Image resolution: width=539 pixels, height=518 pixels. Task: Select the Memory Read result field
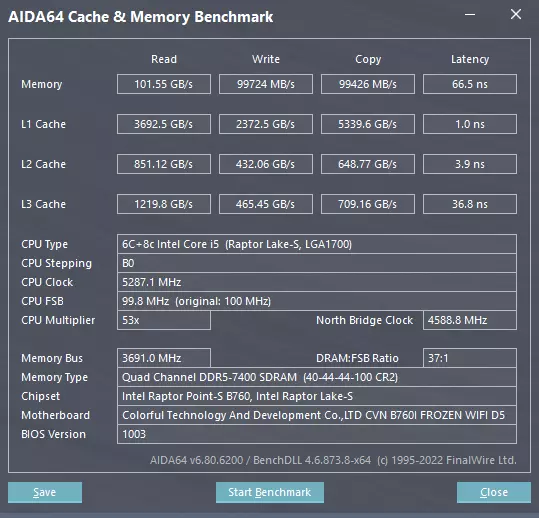[x=164, y=84]
